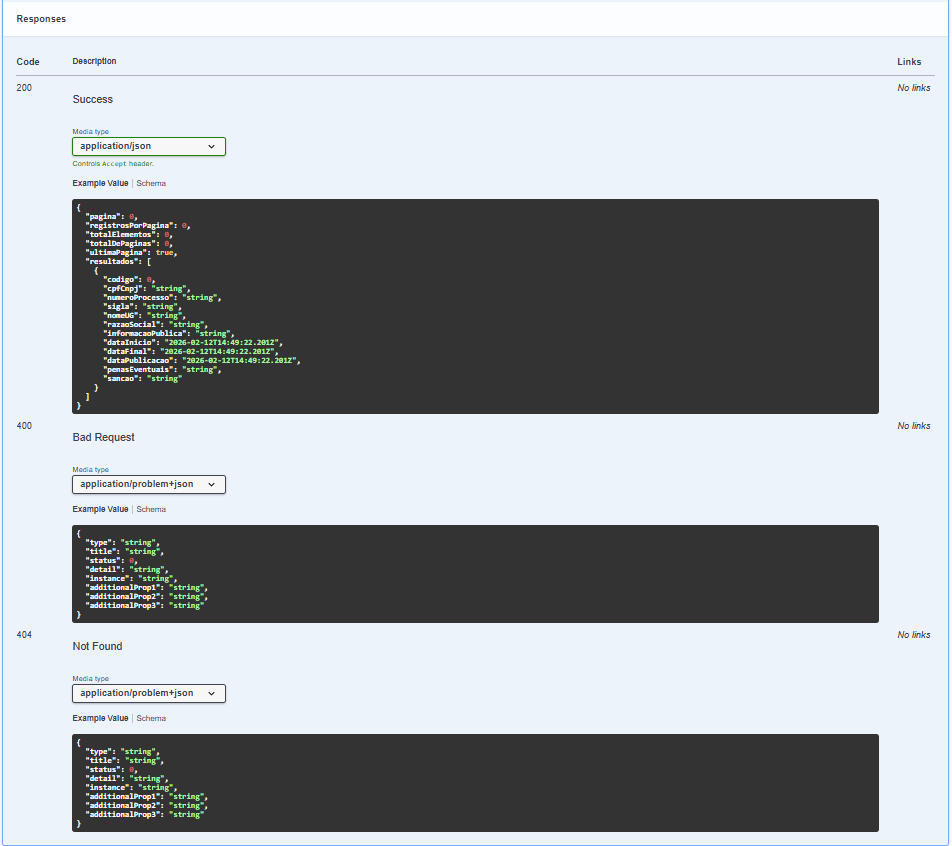Click the "dataFinal" timestamp line

[191, 352]
